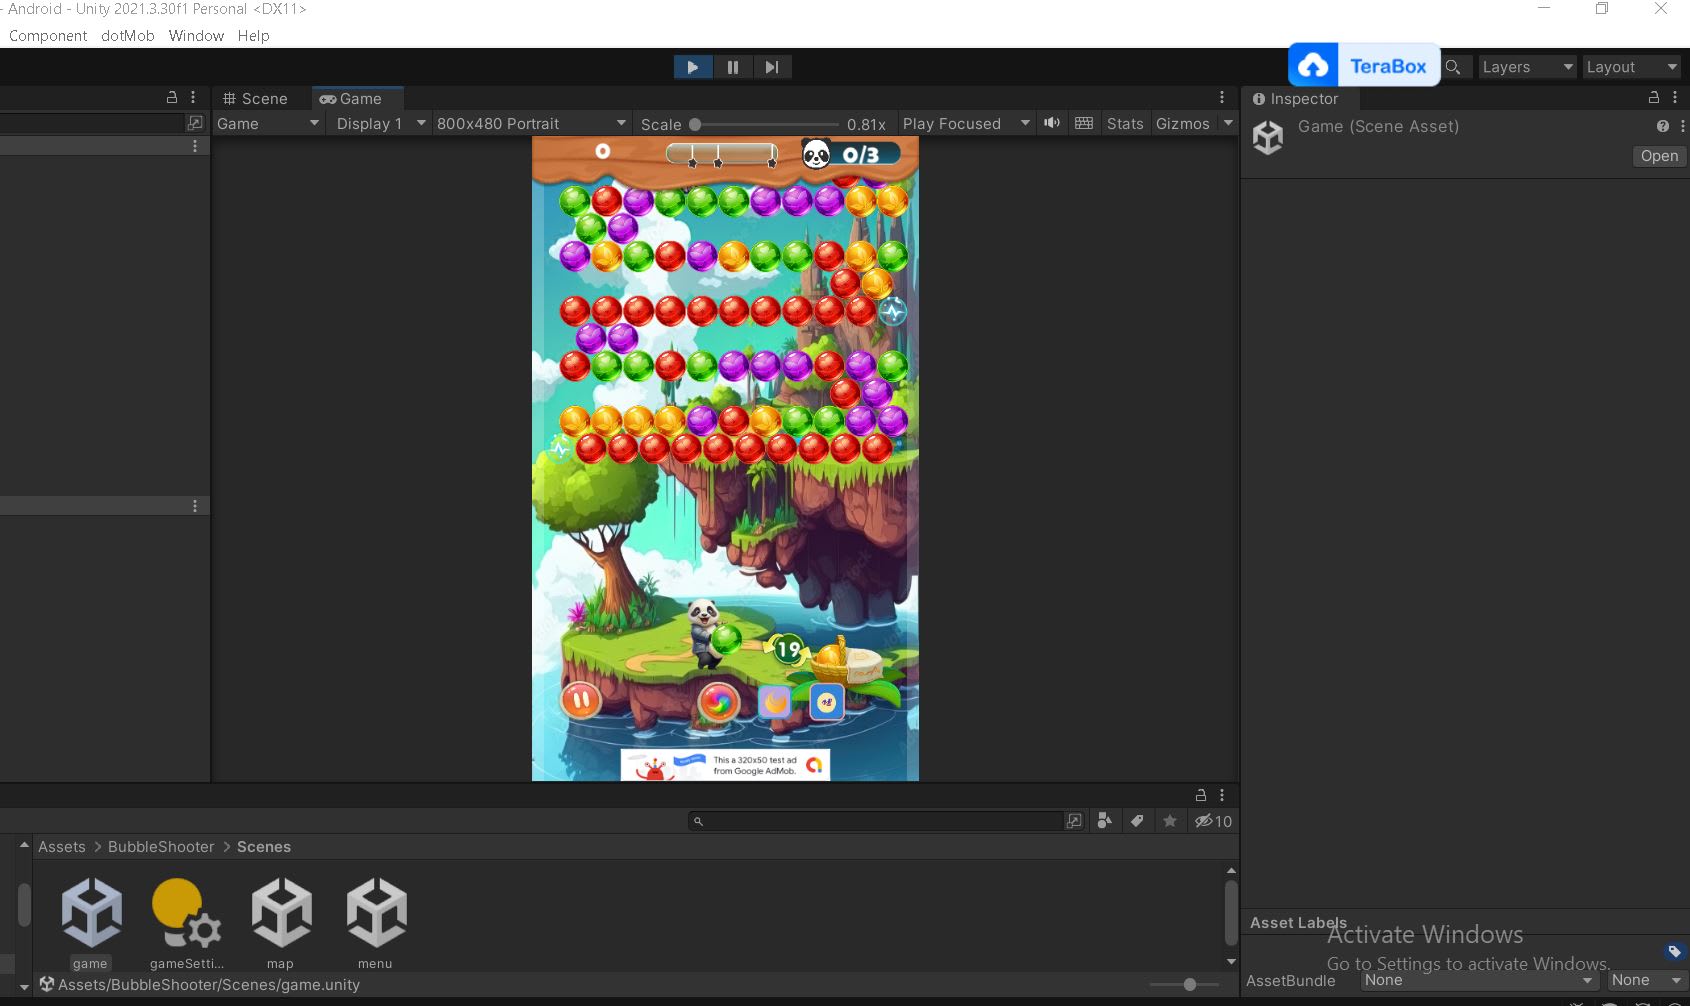
Task: Select the game scene asset
Action: tap(91, 921)
